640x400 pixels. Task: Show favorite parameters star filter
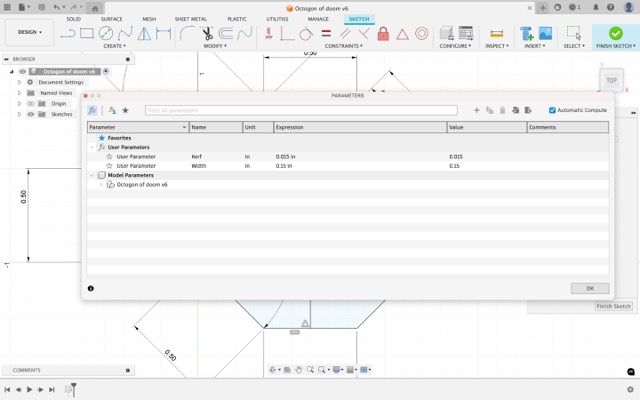125,110
